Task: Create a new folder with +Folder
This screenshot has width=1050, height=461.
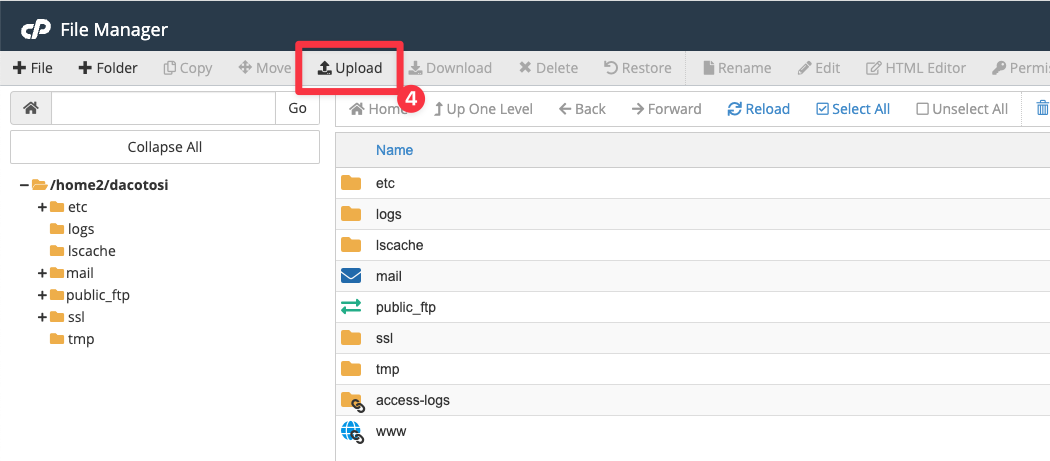Action: click(108, 68)
